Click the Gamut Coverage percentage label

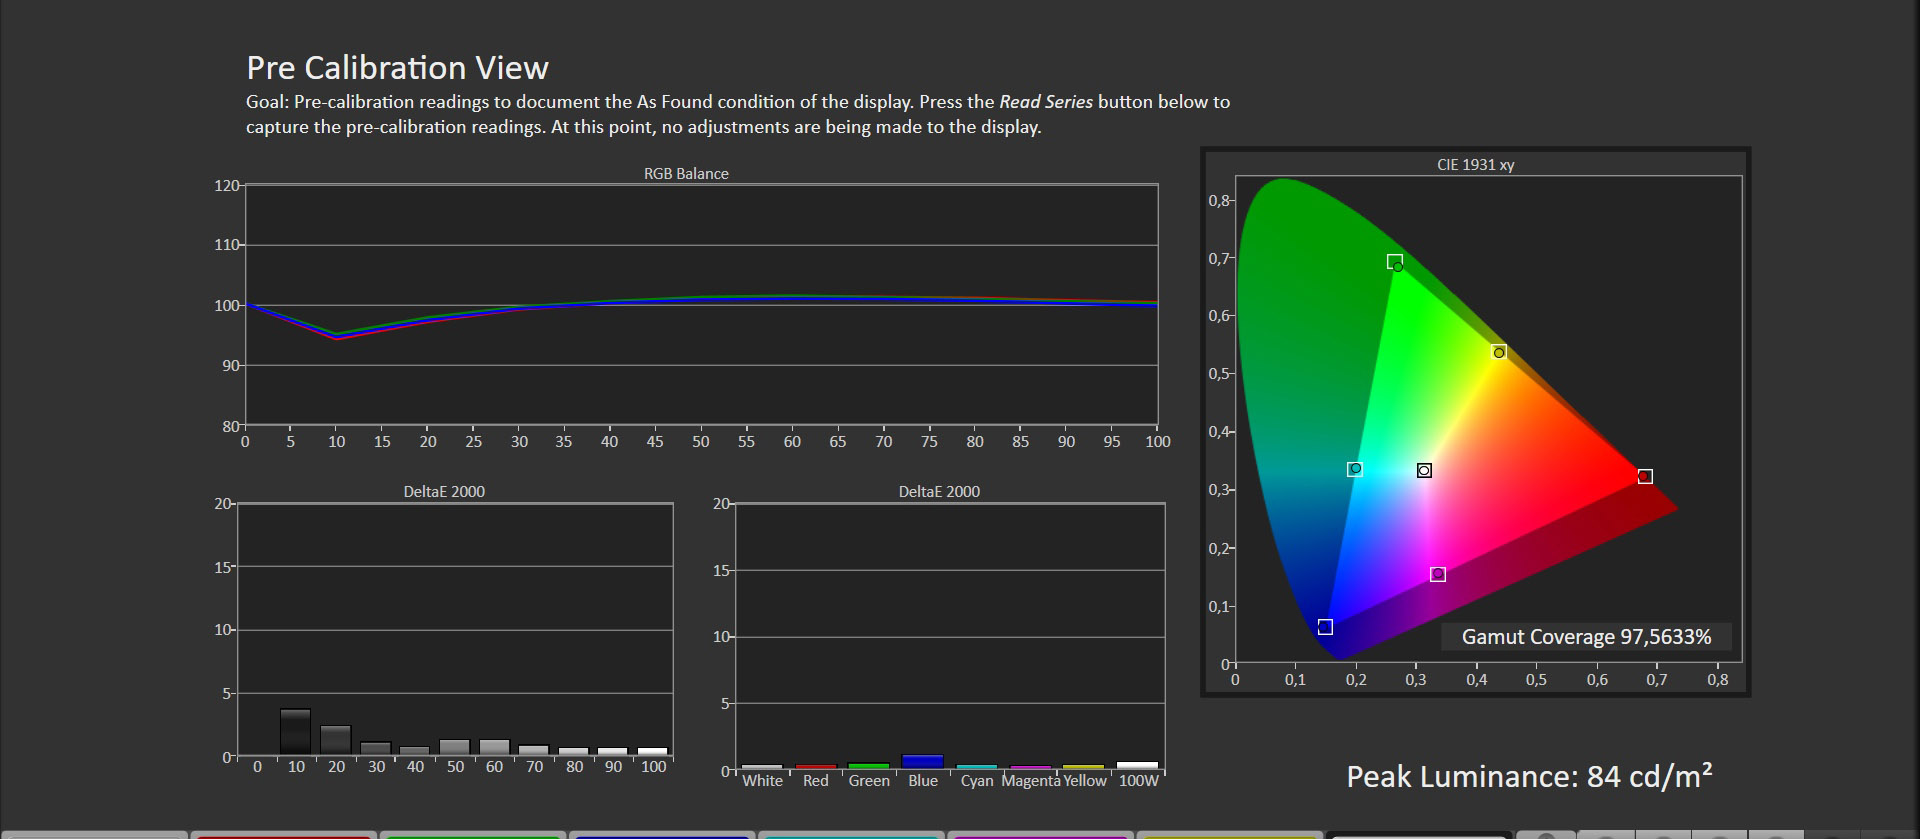click(1586, 637)
